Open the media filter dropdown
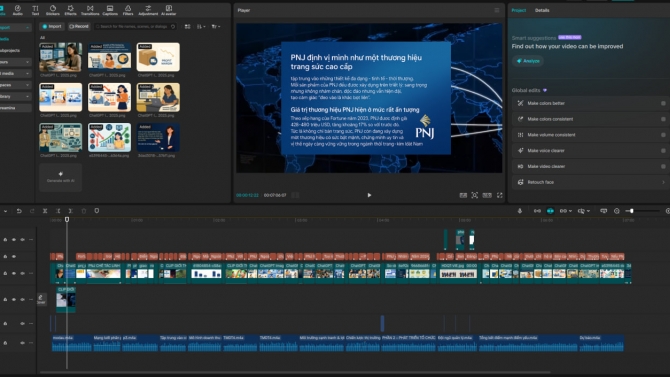Viewport: 670px width, 377px height. (x=216, y=27)
